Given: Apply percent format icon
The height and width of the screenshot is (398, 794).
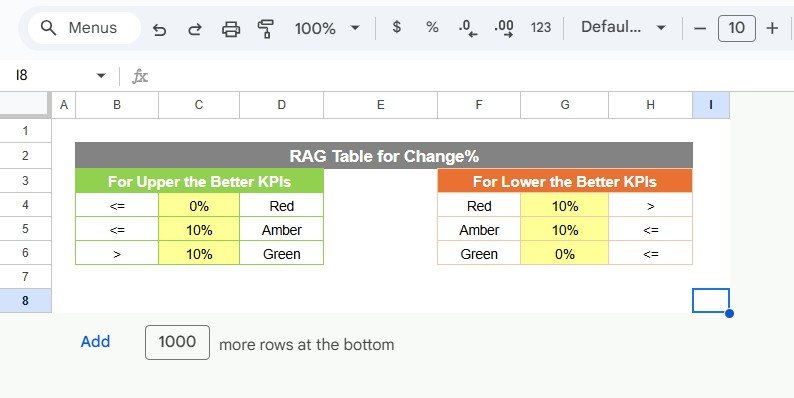Looking at the screenshot, I should (432, 27).
